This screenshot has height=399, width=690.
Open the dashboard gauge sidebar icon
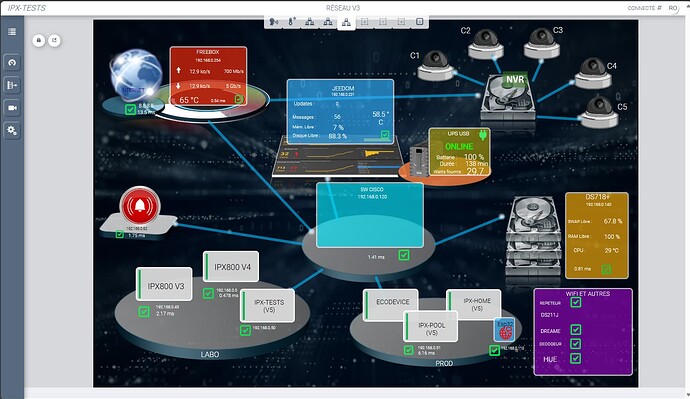coord(12,62)
